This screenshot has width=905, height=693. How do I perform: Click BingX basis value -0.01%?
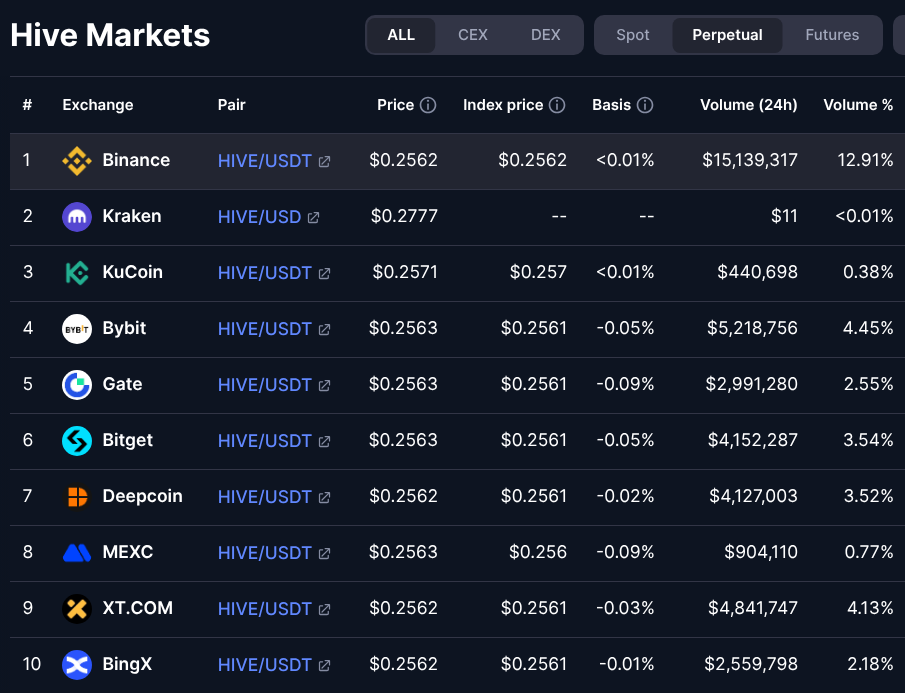(x=626, y=664)
